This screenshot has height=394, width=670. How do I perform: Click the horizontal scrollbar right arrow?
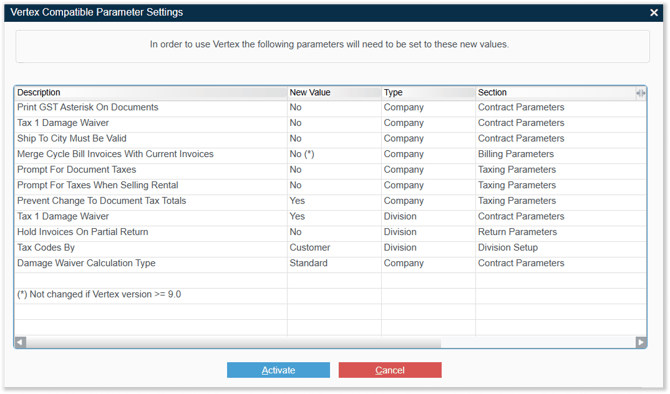(x=641, y=342)
